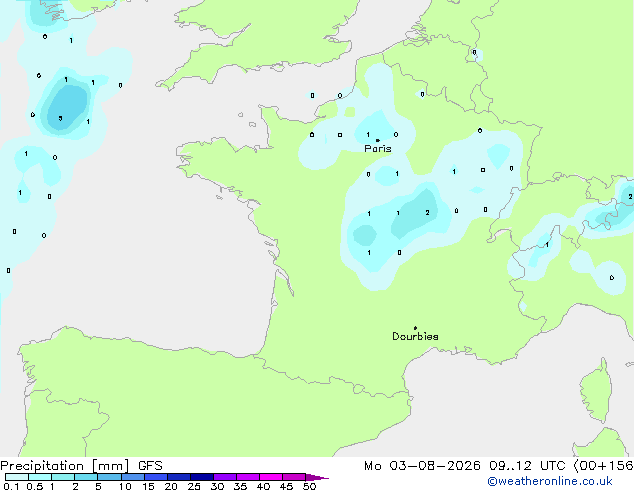
Task: Select the Dourbies marker dot
Action: pos(415,328)
